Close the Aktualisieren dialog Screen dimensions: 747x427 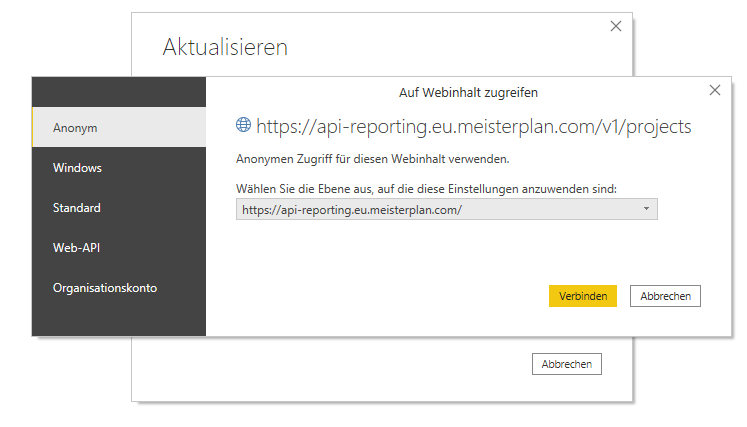point(616,26)
